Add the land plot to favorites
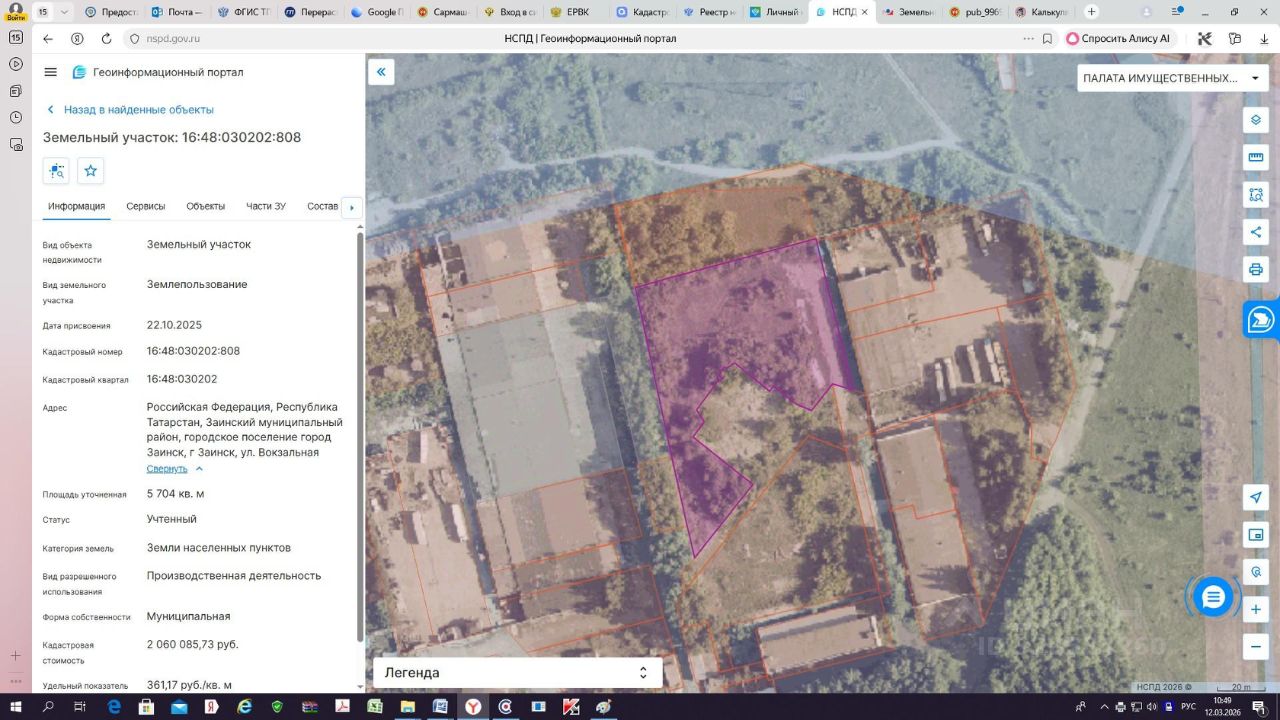Viewport: 1280px width, 720px height. tap(91, 171)
